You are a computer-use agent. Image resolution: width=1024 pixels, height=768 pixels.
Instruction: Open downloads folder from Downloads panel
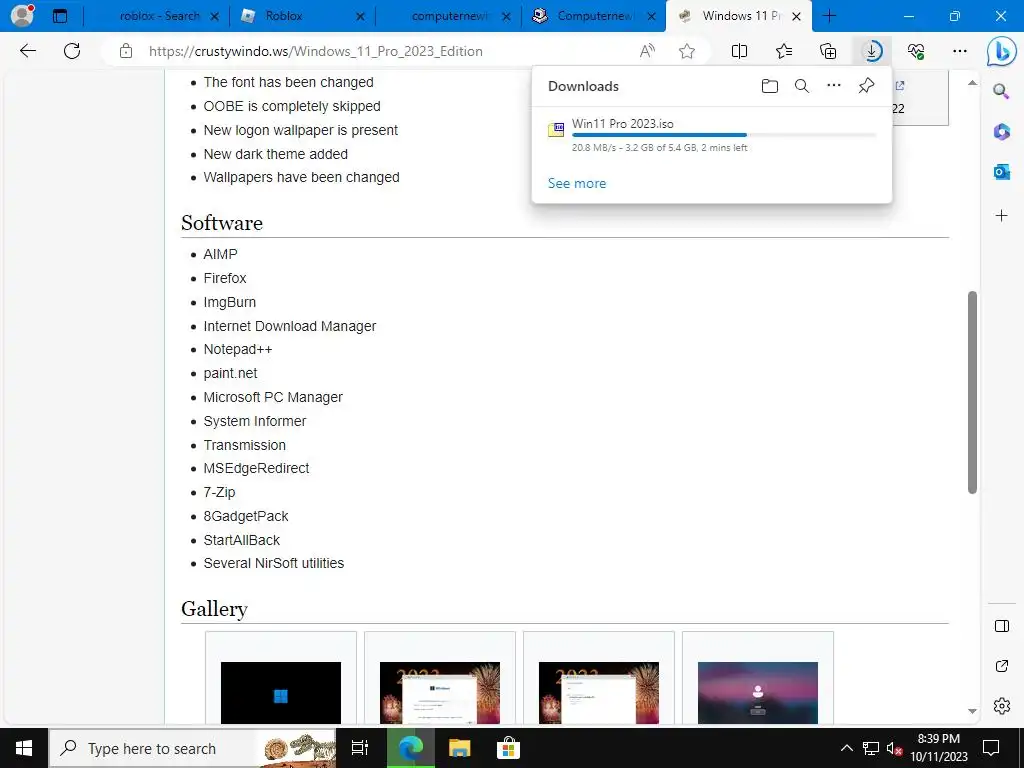769,86
